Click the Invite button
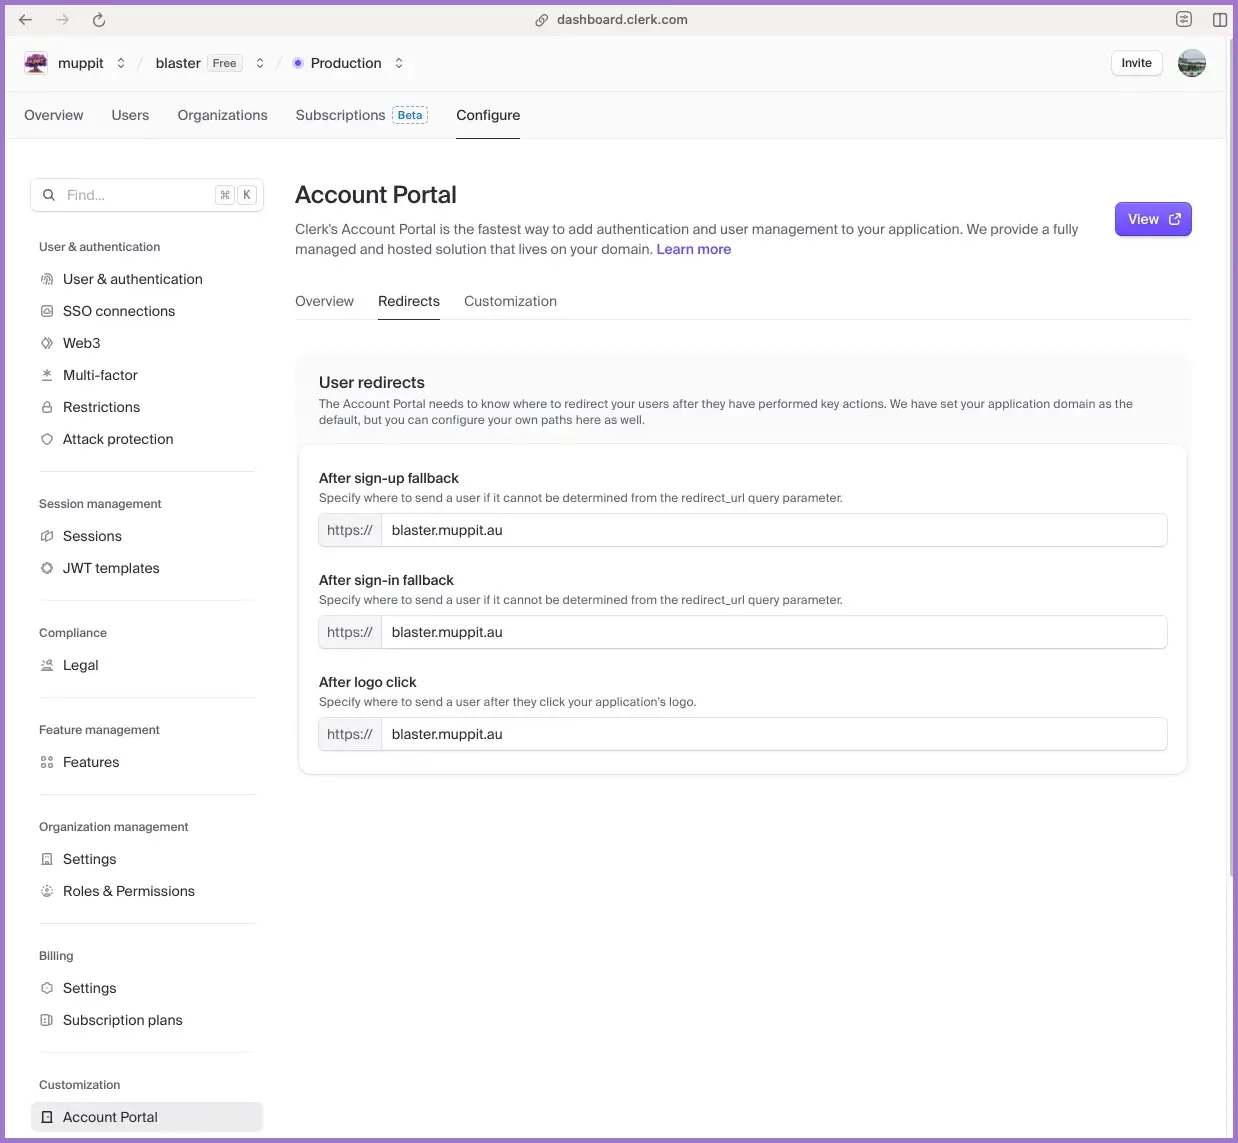 1136,63
